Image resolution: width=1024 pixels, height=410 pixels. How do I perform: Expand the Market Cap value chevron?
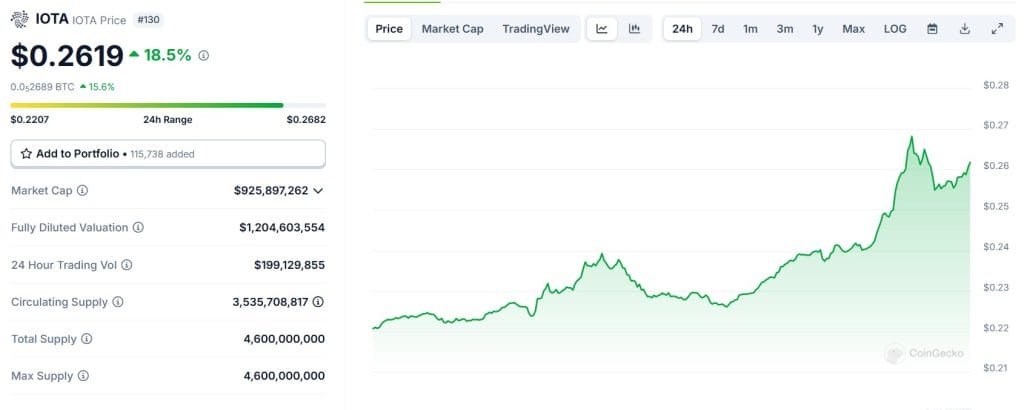click(x=318, y=191)
